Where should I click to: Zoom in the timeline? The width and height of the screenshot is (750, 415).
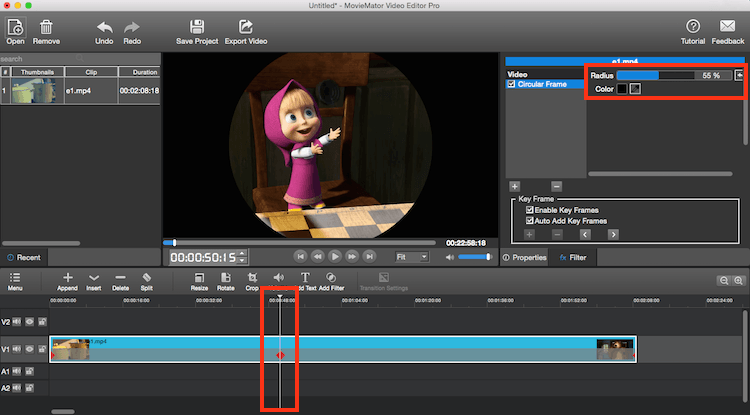(738, 281)
